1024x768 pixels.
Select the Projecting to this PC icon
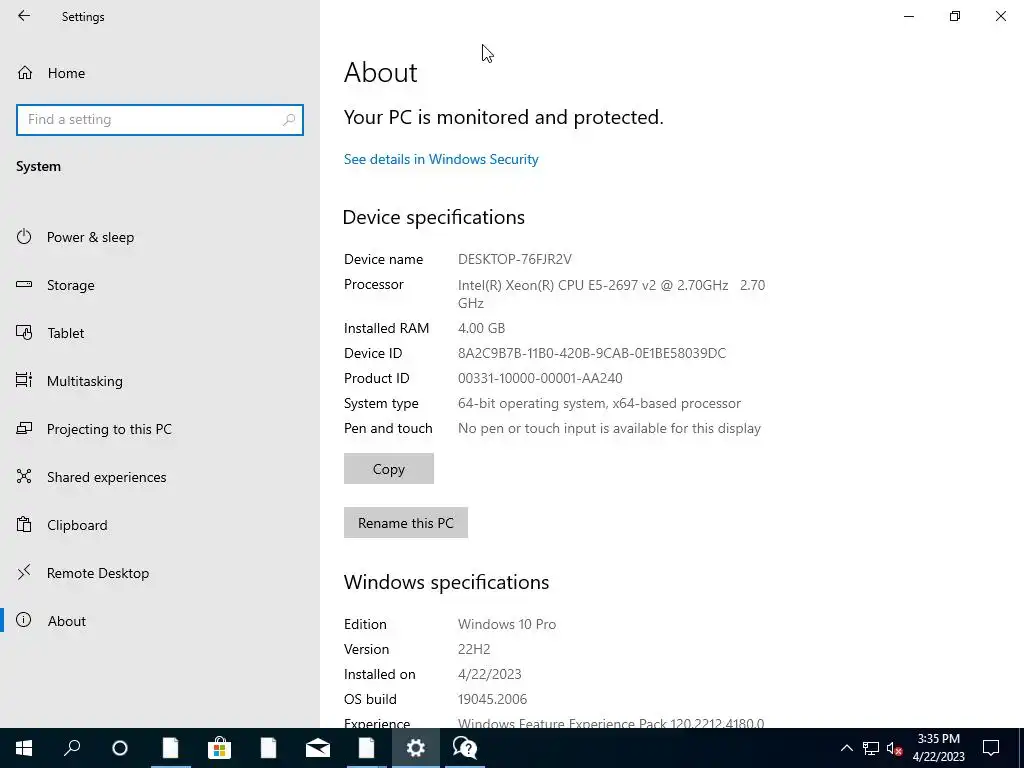24,428
